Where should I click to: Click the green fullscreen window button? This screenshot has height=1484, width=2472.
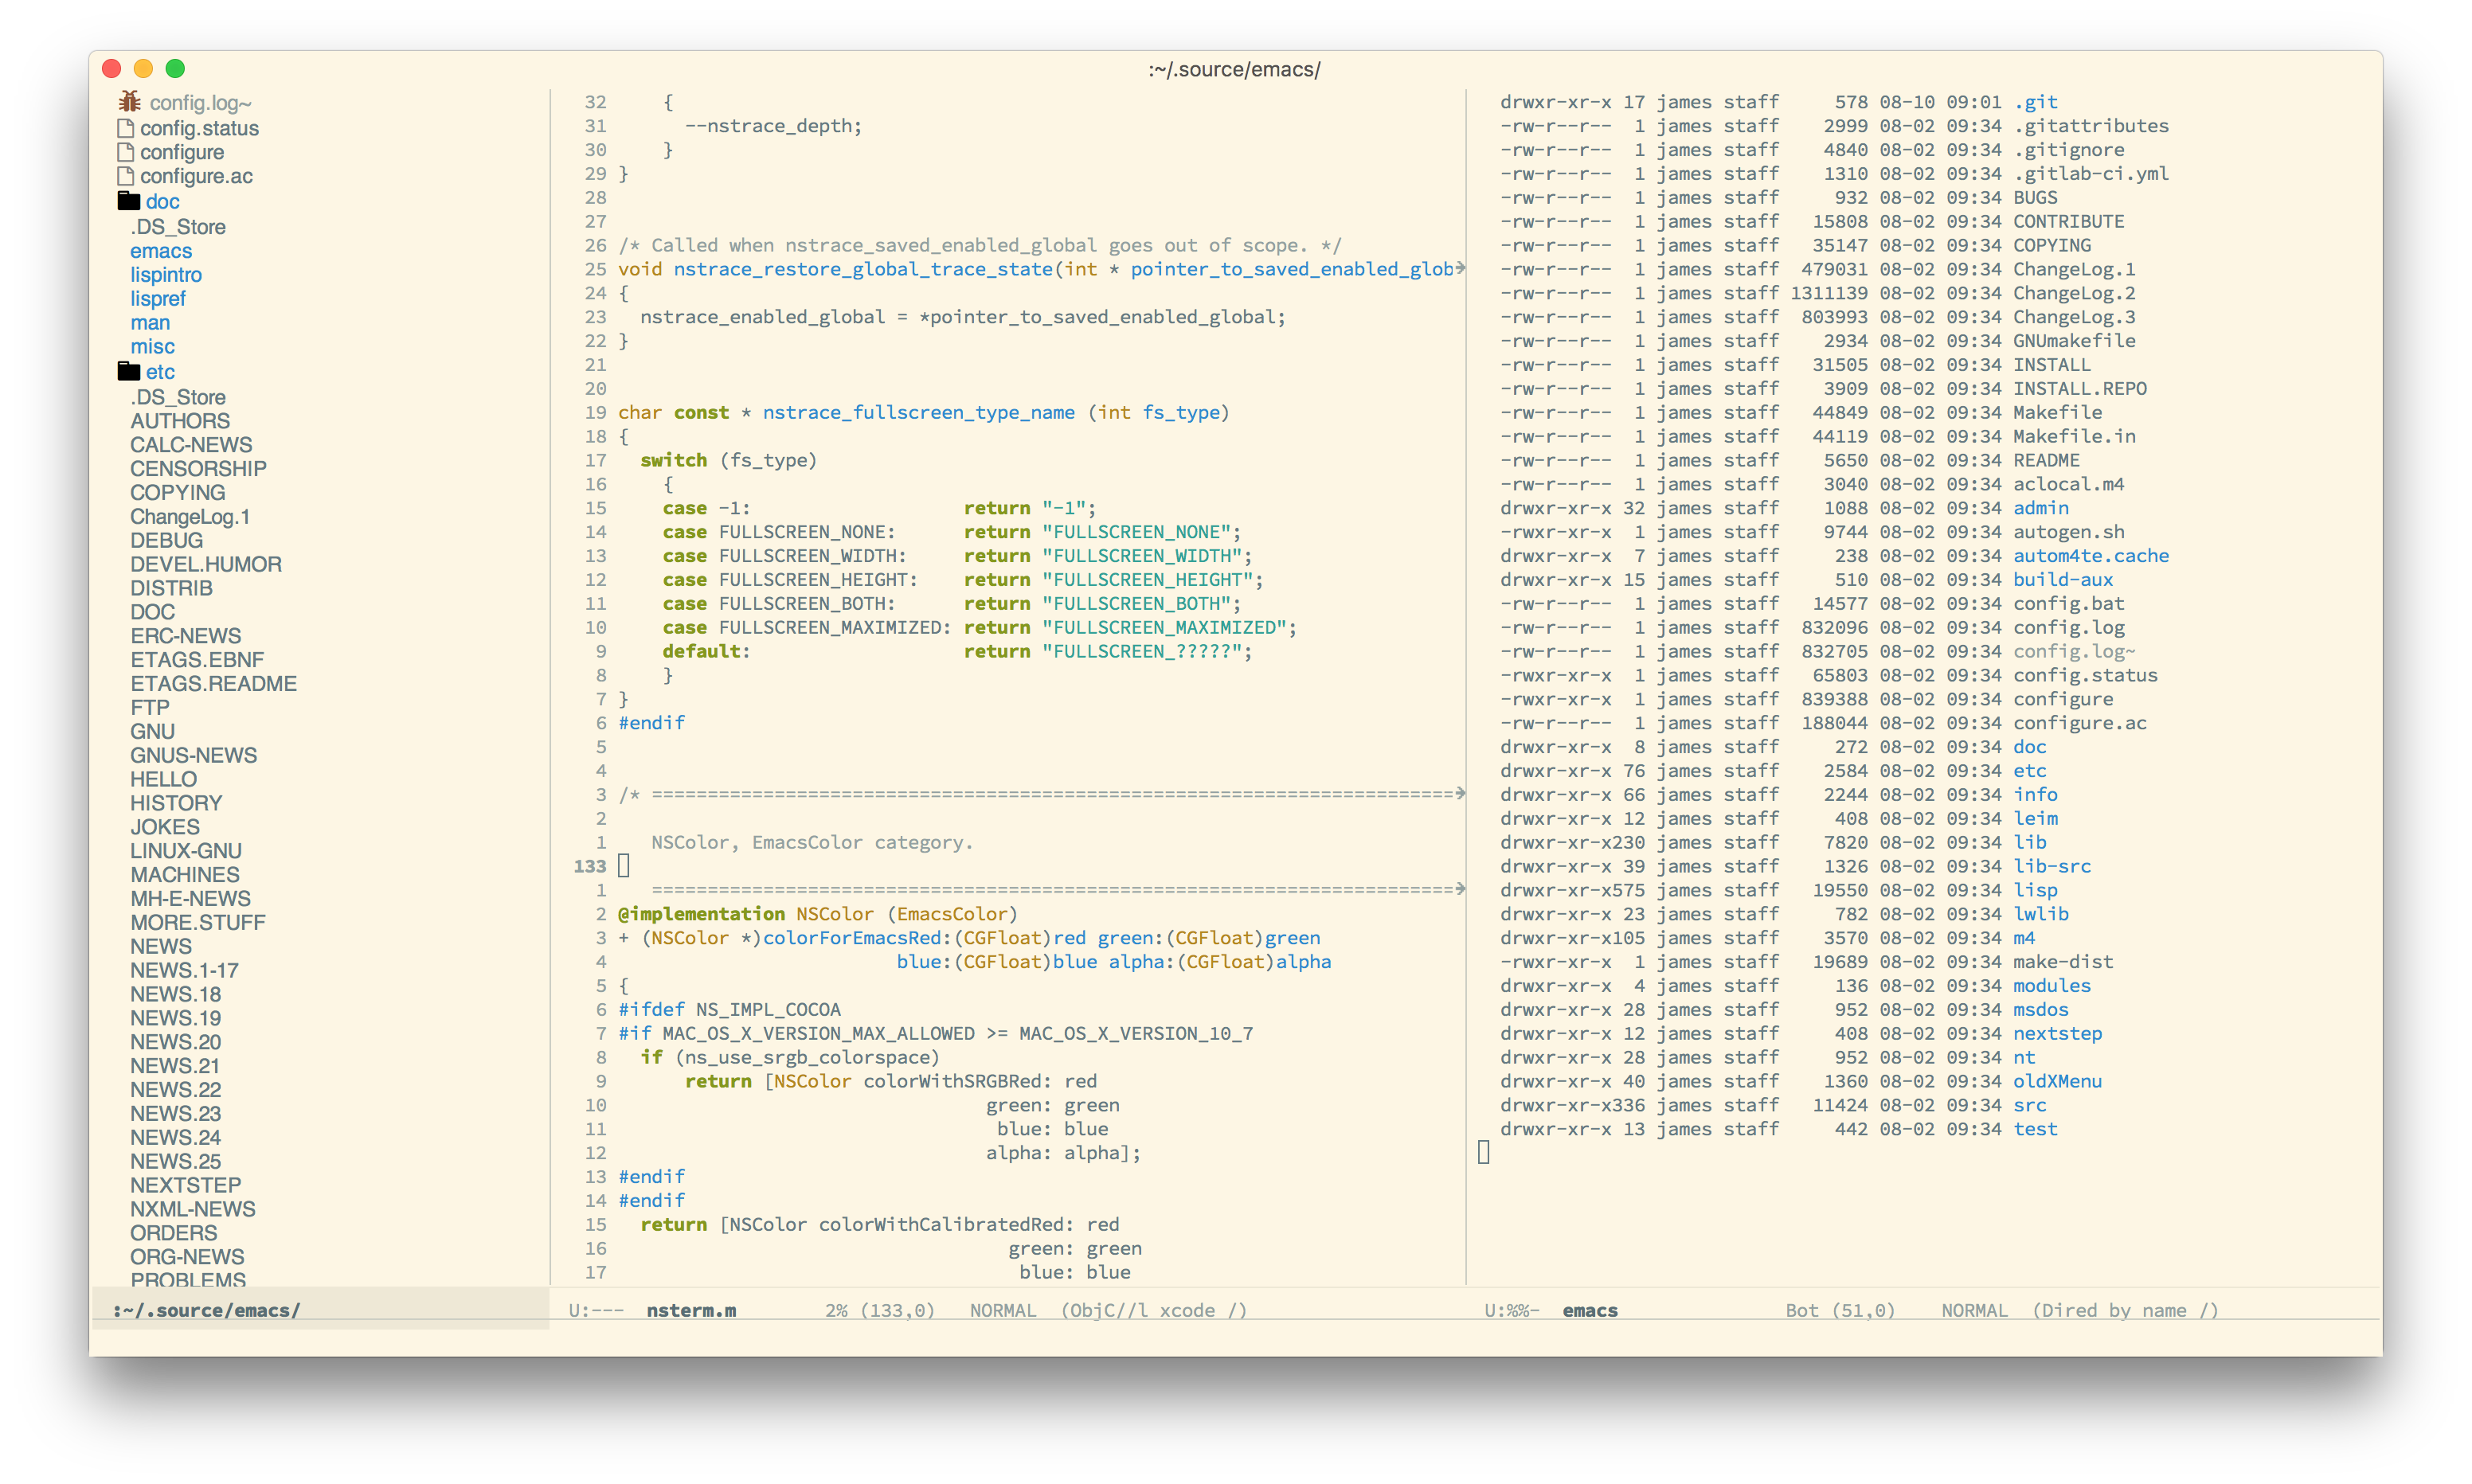click(x=175, y=69)
